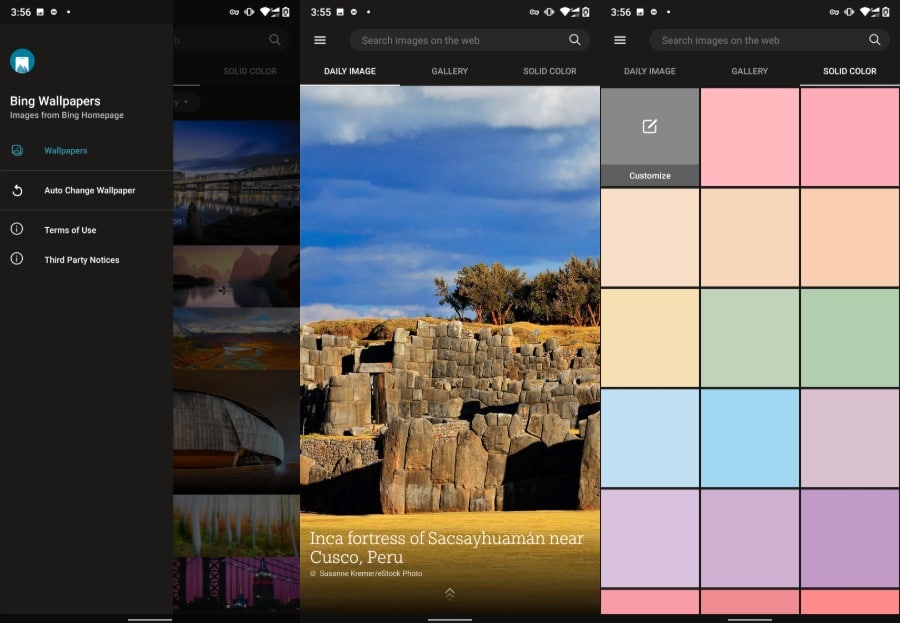Tap the Bing Wallpapers app logo in drawer

(x=22, y=61)
